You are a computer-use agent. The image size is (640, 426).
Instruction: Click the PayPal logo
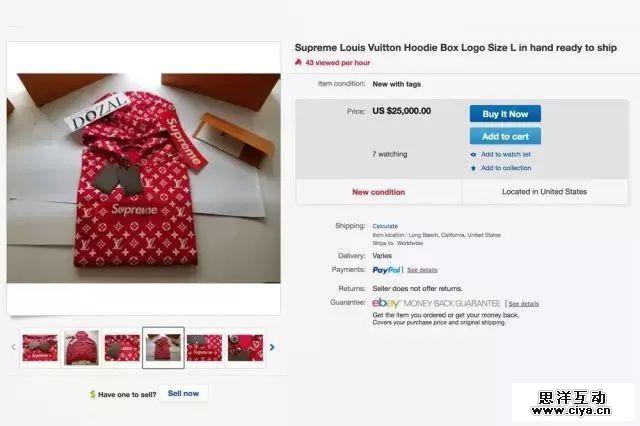tap(387, 270)
